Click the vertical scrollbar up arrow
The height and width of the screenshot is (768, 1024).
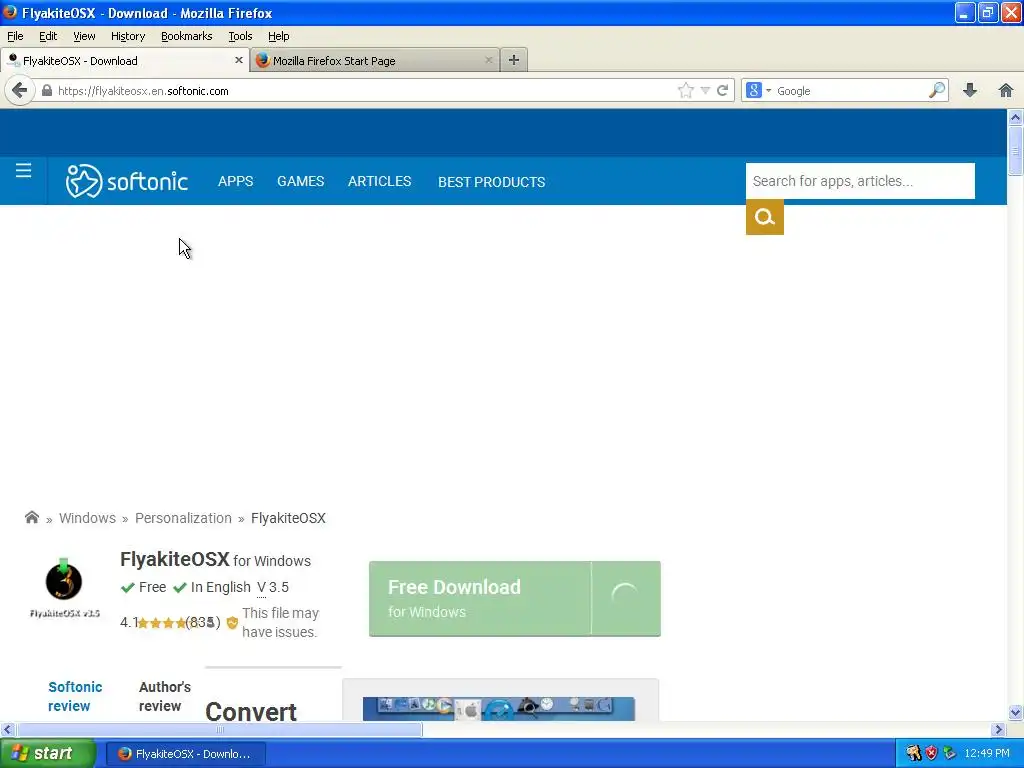(1015, 118)
